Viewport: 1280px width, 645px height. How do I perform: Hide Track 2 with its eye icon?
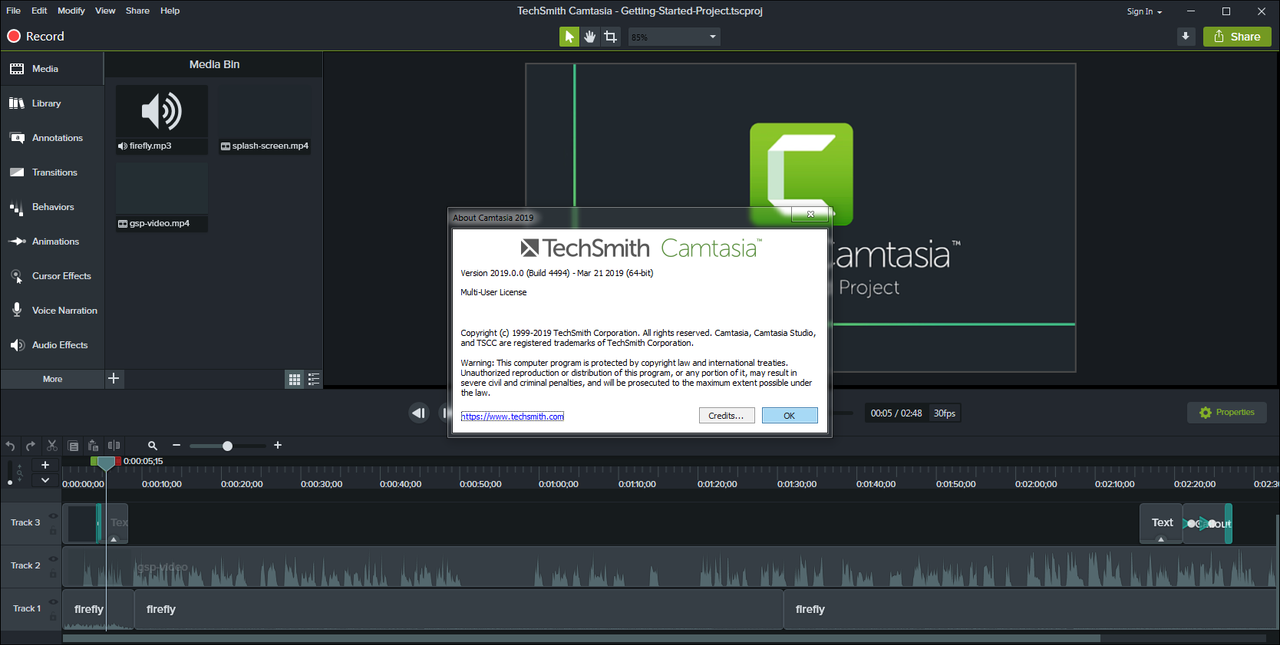click(54, 560)
